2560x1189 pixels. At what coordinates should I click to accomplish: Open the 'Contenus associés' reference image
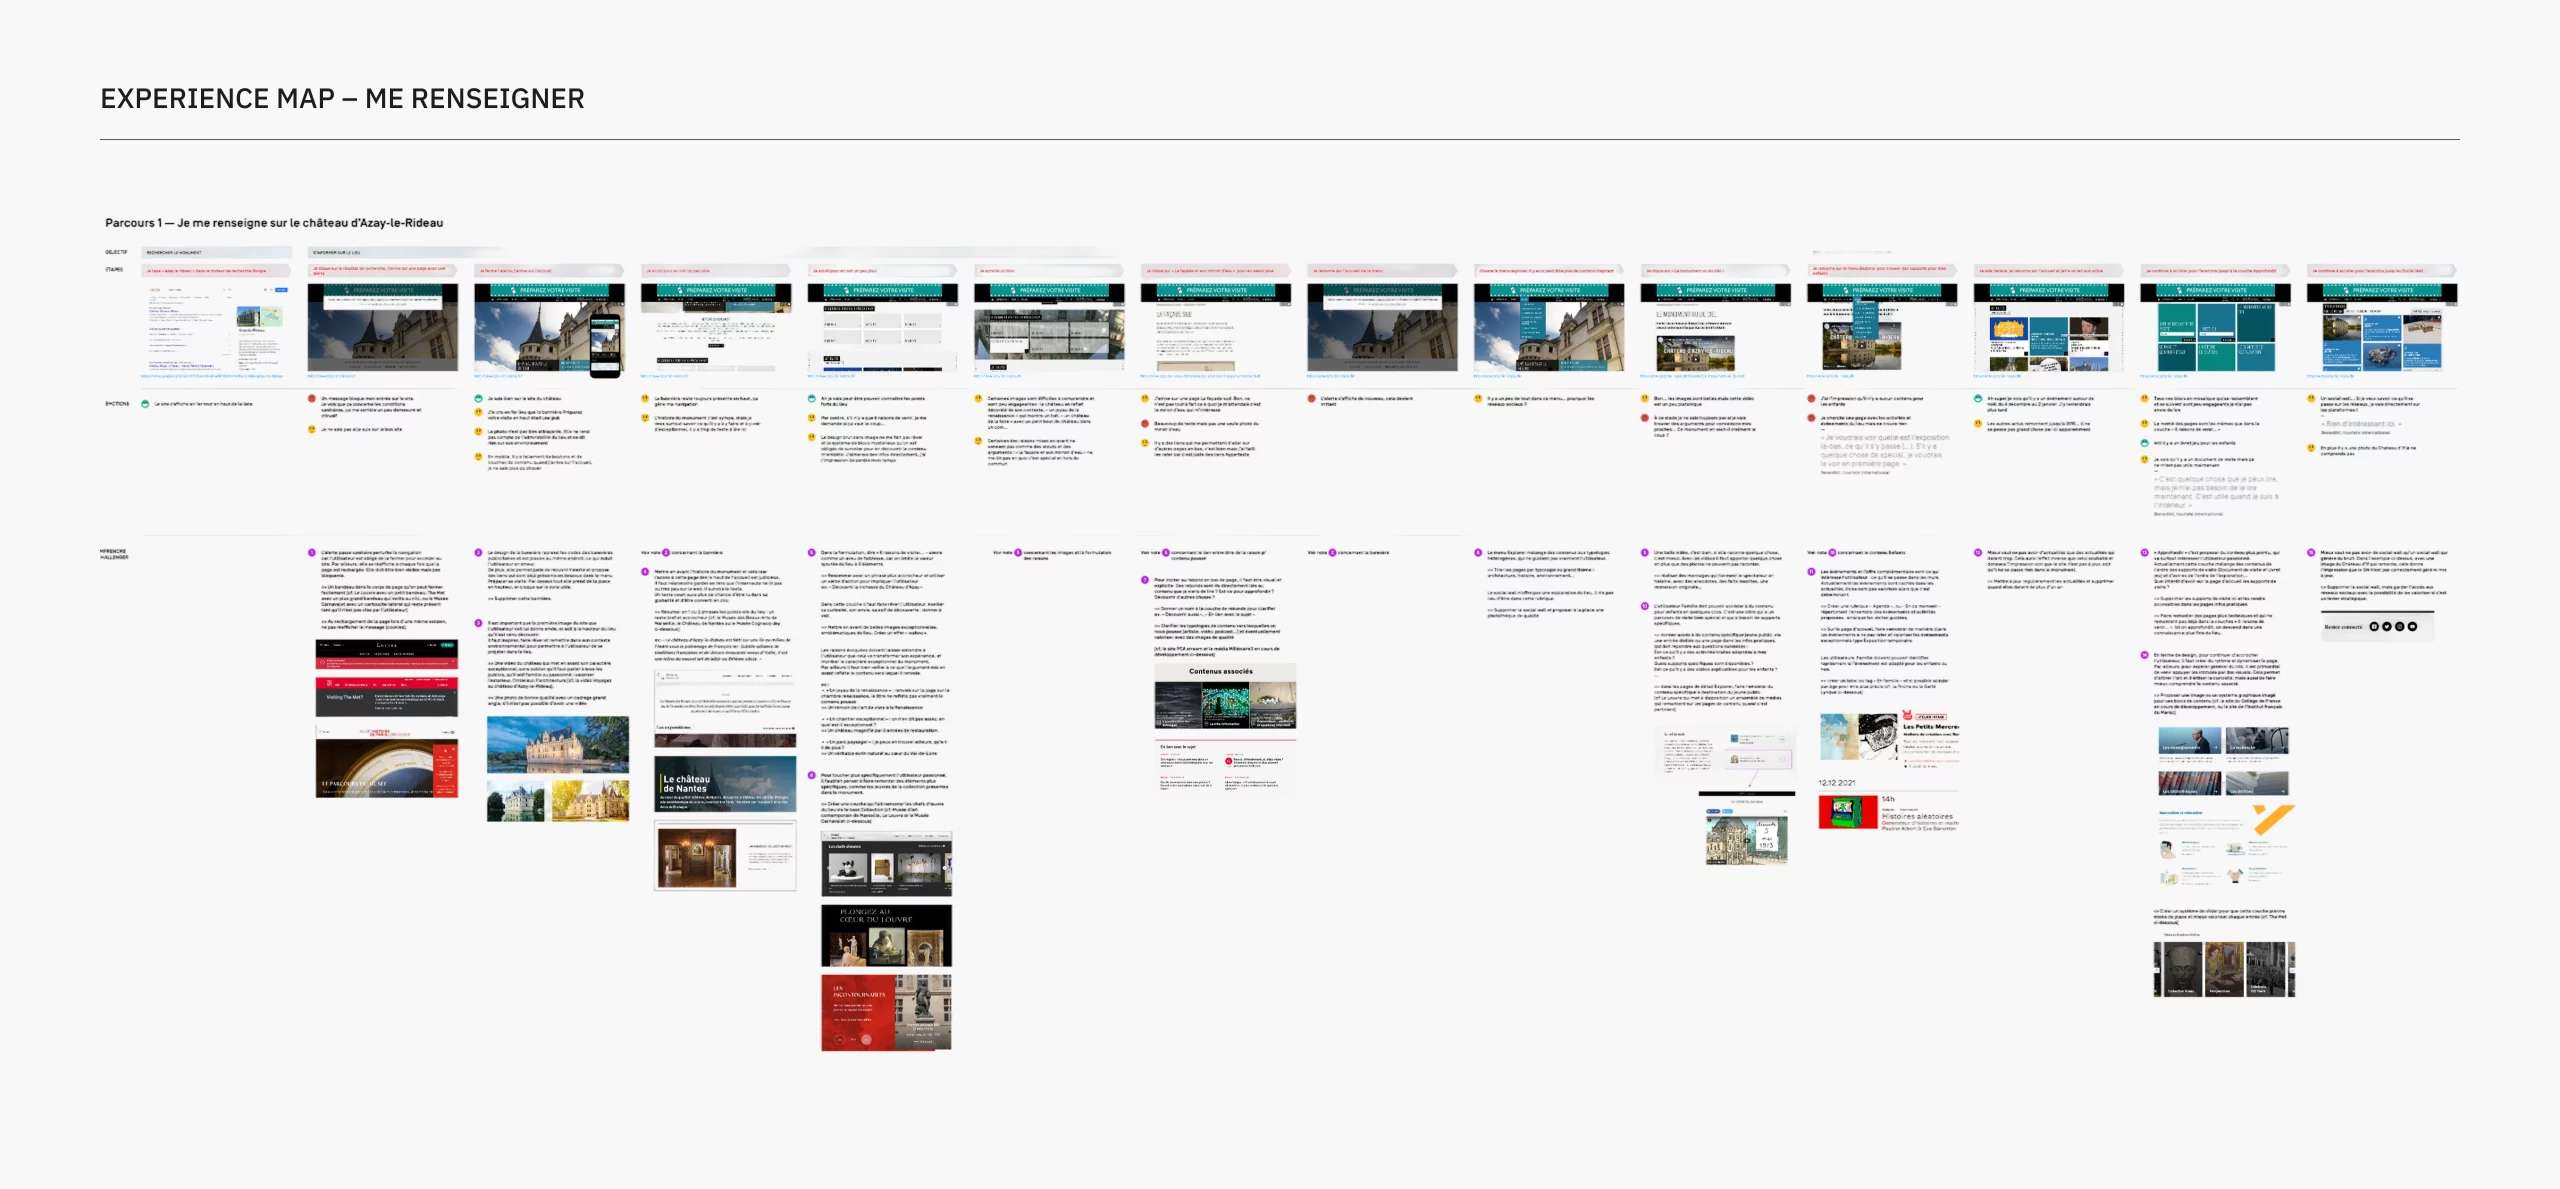[1225, 697]
